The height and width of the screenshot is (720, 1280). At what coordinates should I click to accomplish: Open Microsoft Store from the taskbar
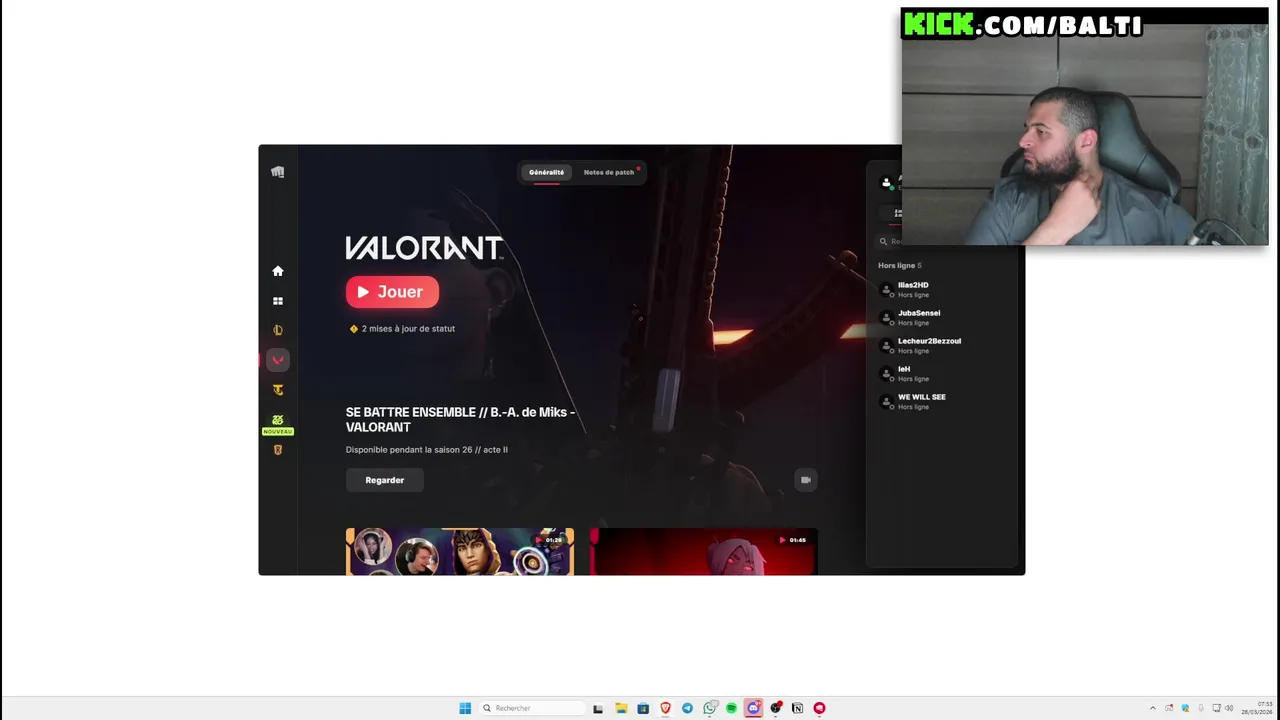coord(643,708)
